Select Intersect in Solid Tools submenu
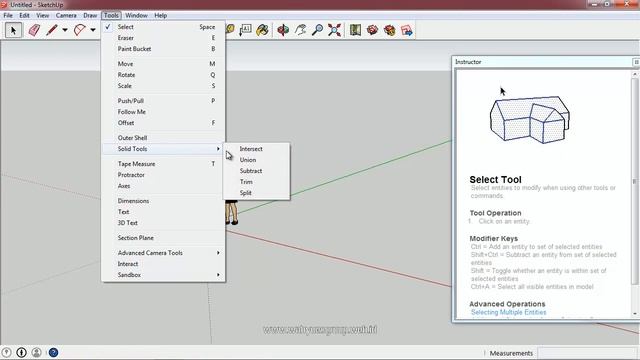The image size is (640, 360). tap(256, 149)
